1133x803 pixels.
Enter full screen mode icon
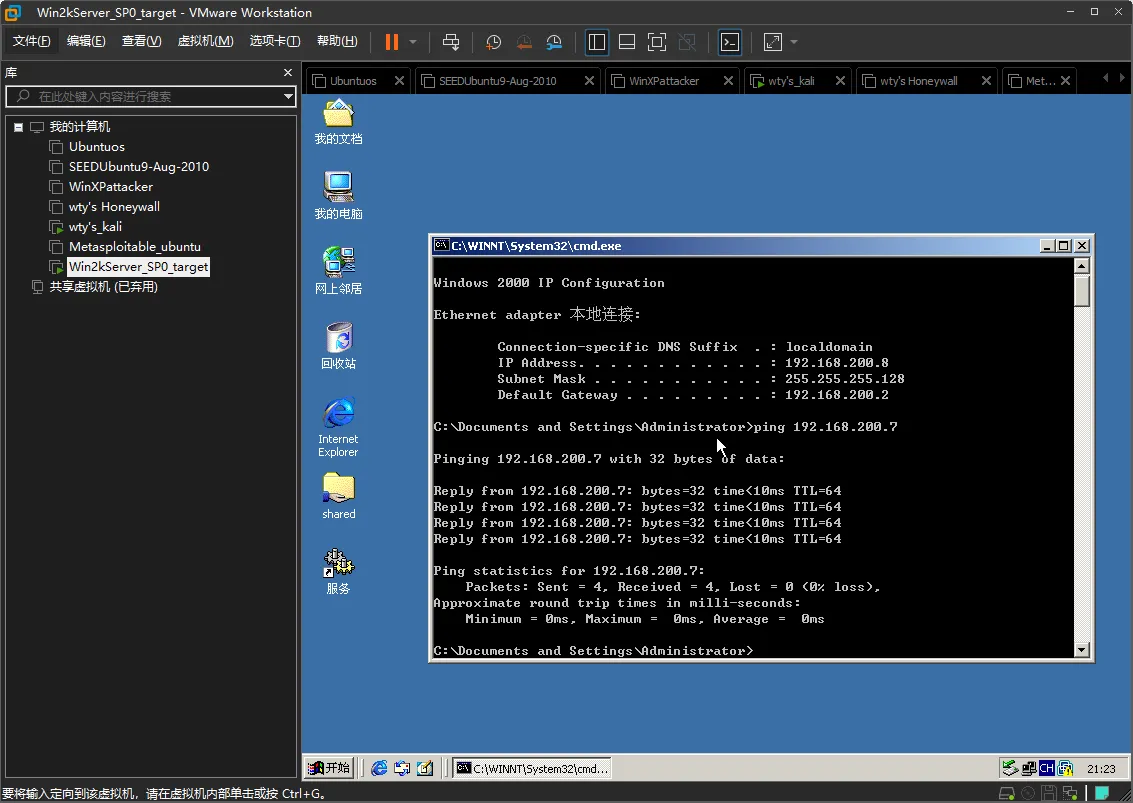point(657,42)
